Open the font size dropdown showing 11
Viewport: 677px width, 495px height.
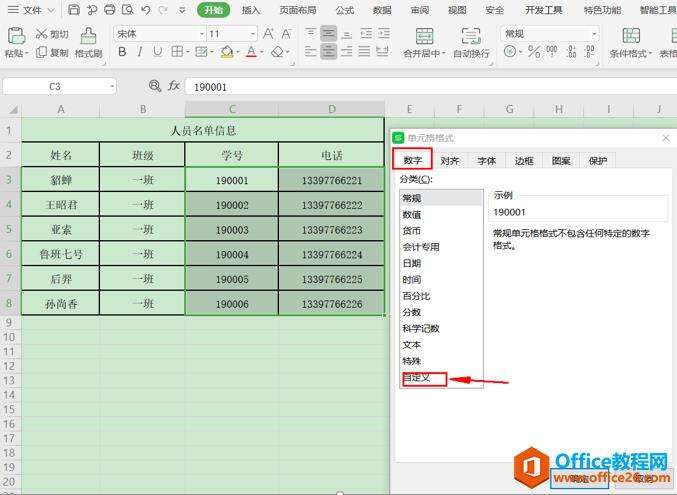click(232, 33)
